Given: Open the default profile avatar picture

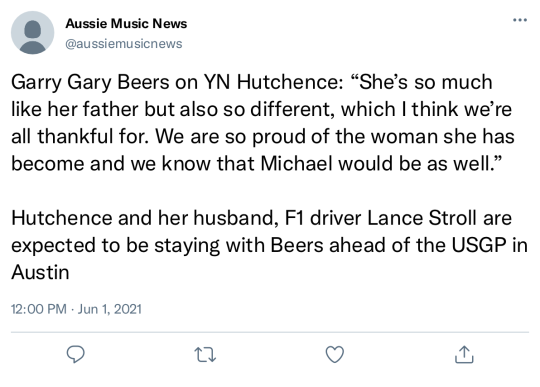Looking at the screenshot, I should 32,33.
